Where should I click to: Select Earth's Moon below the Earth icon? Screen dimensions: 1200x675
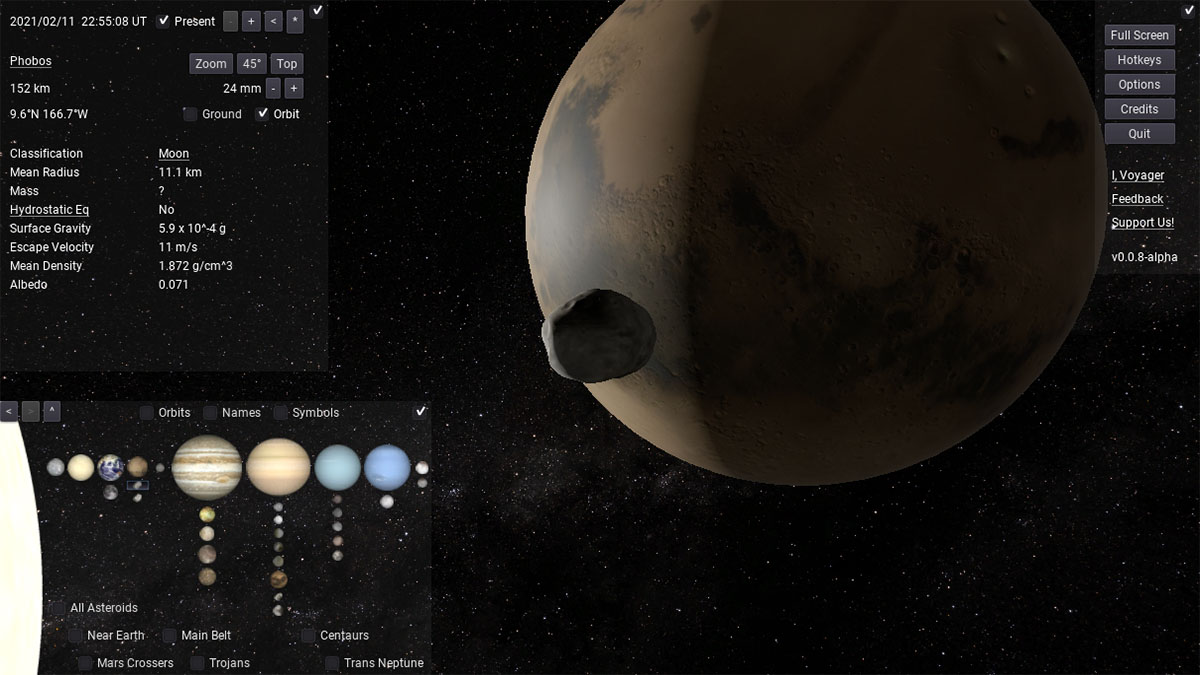click(110, 492)
